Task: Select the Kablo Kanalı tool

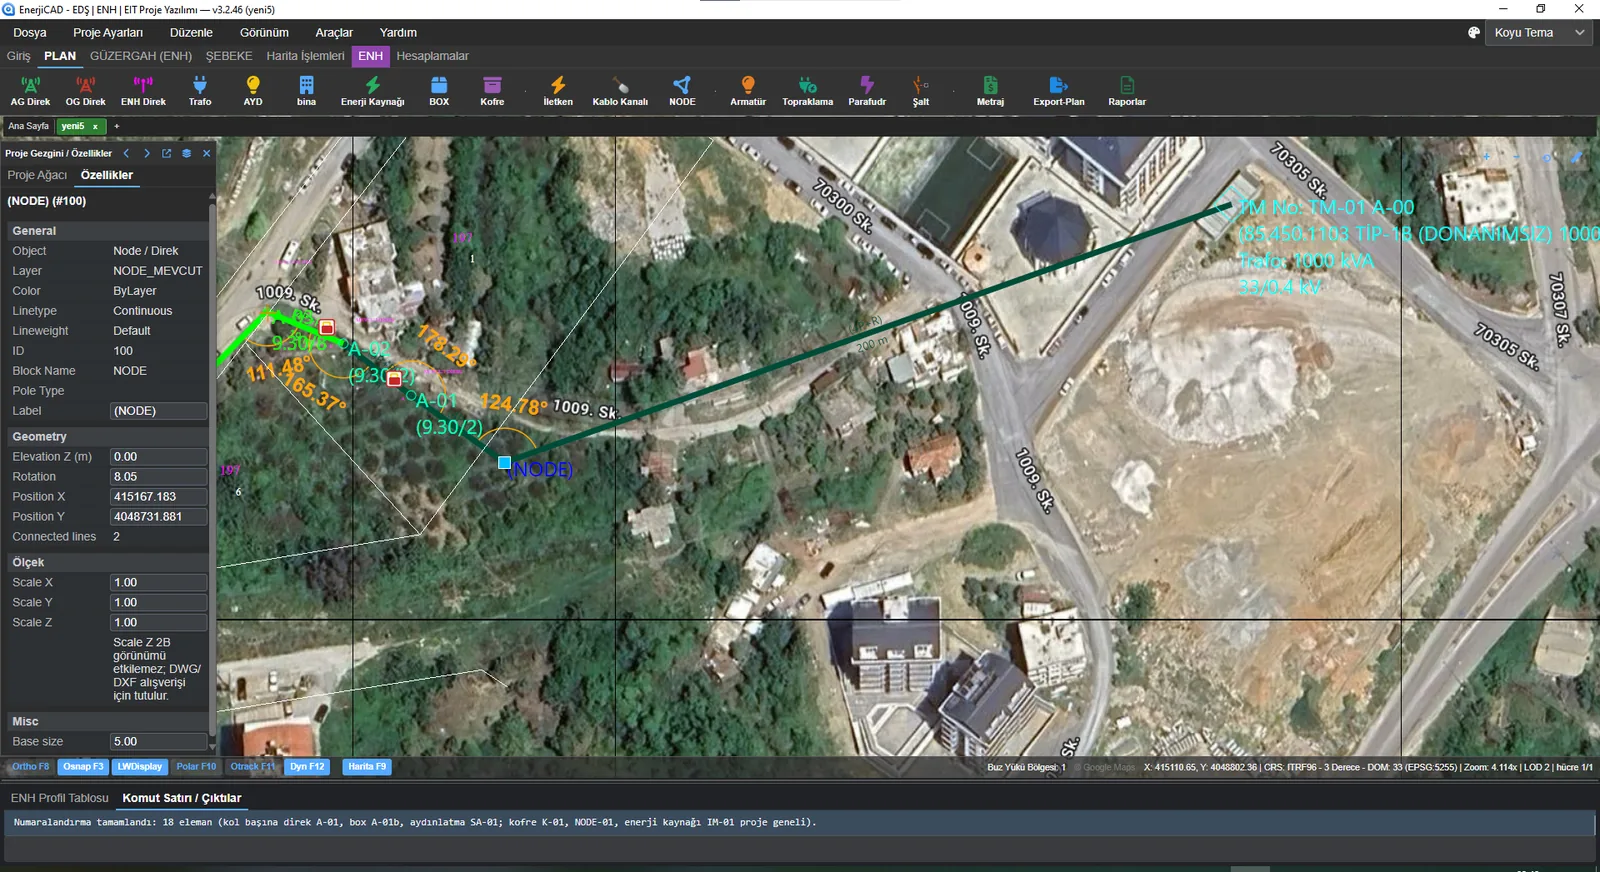Action: [620, 91]
